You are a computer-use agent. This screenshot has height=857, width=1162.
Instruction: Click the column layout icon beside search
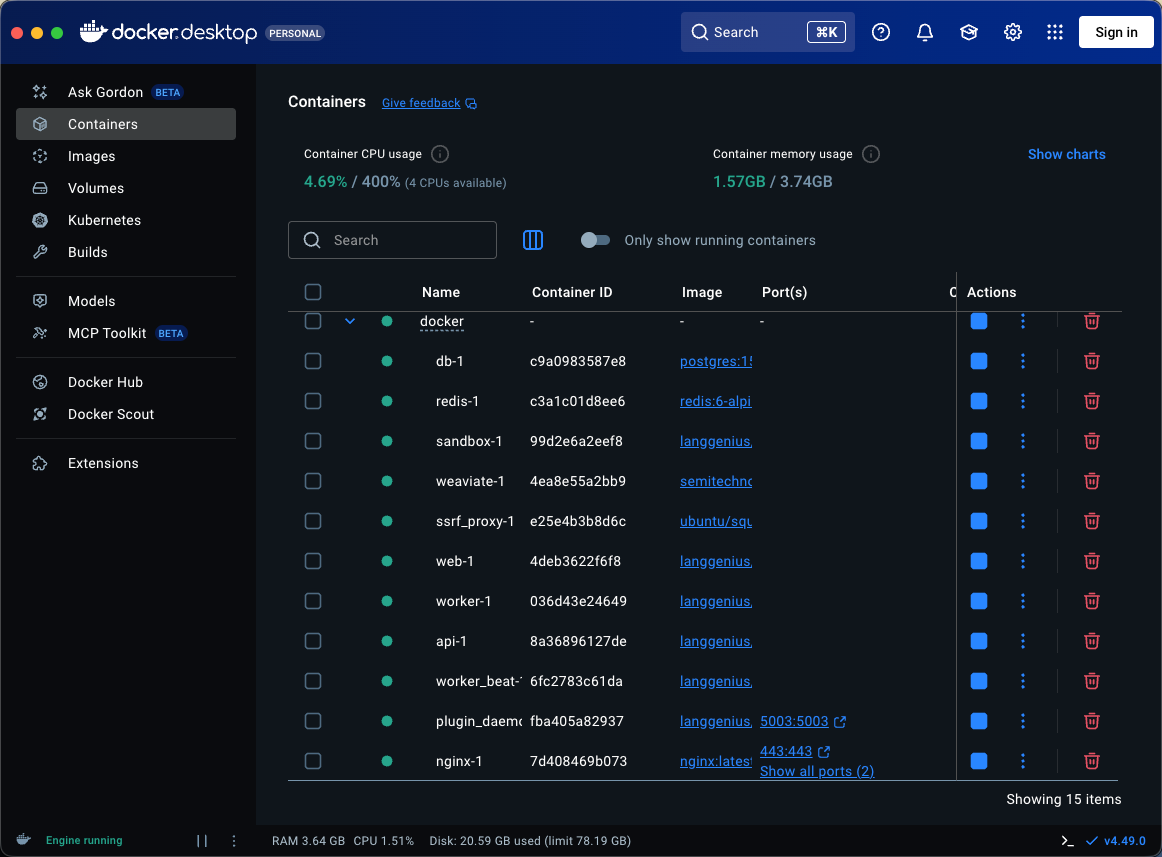point(533,240)
